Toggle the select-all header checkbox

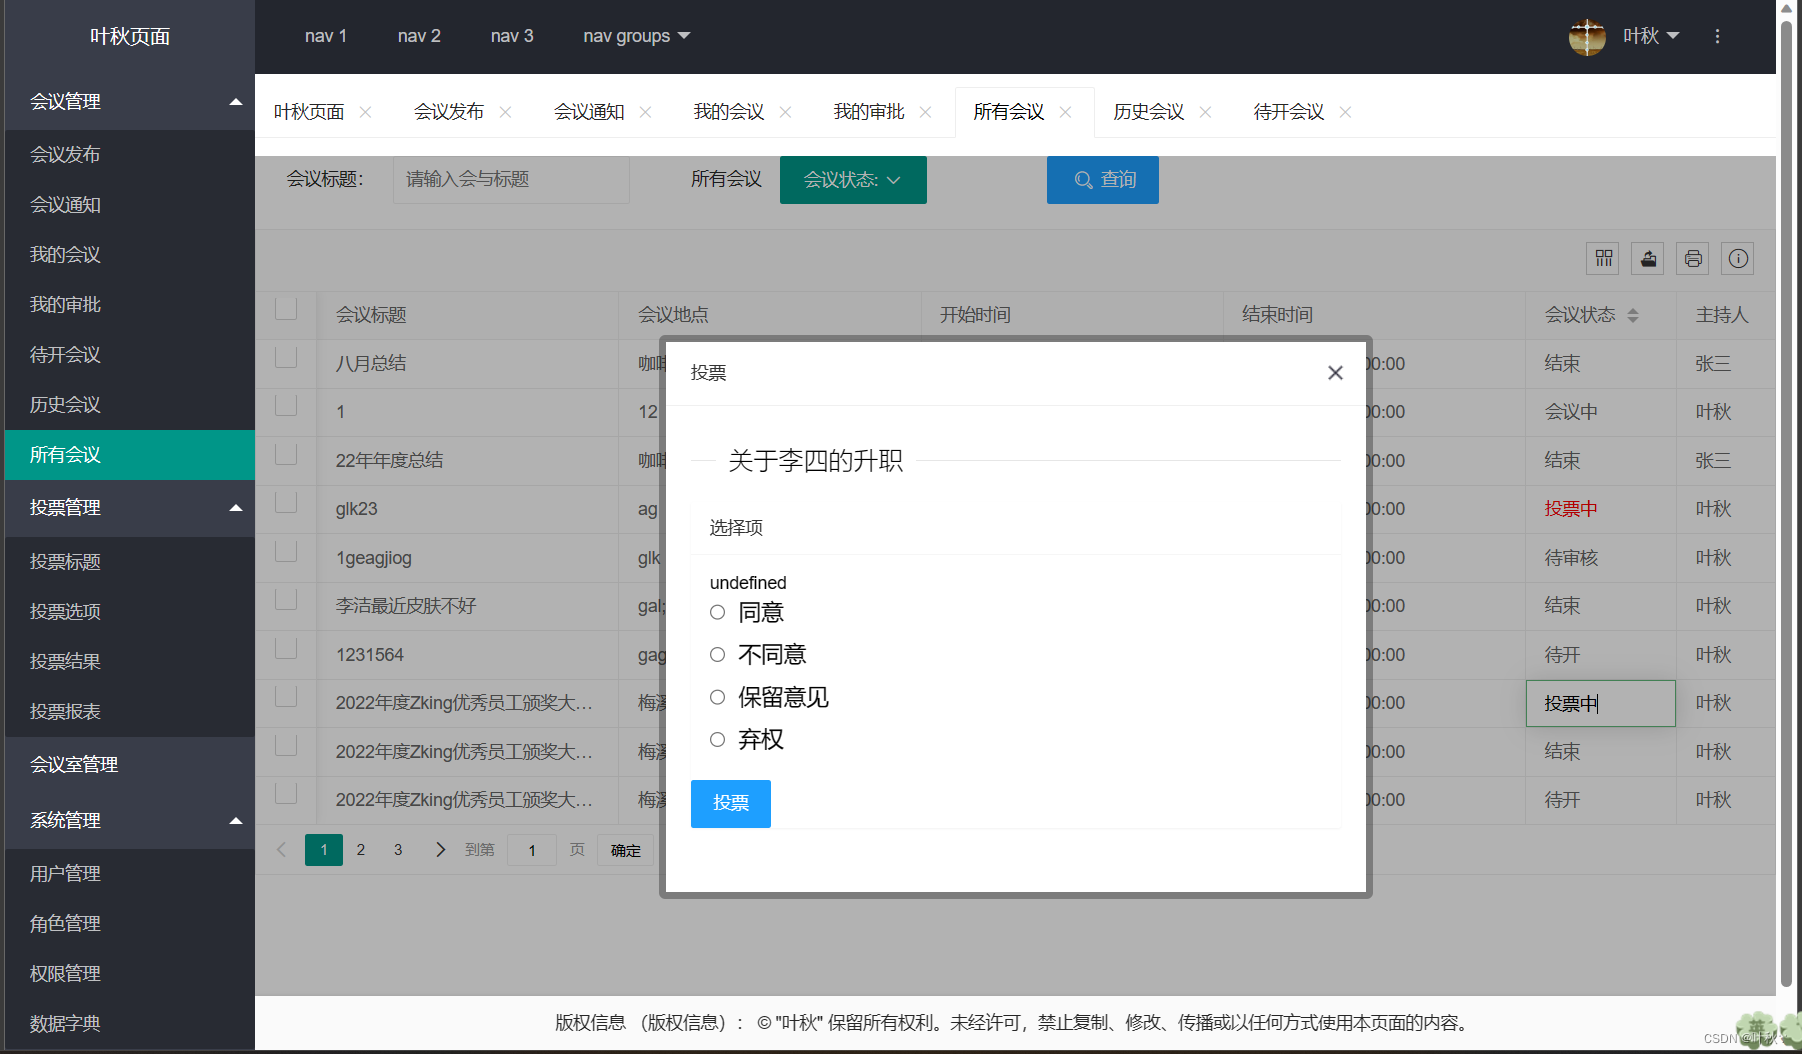286,309
